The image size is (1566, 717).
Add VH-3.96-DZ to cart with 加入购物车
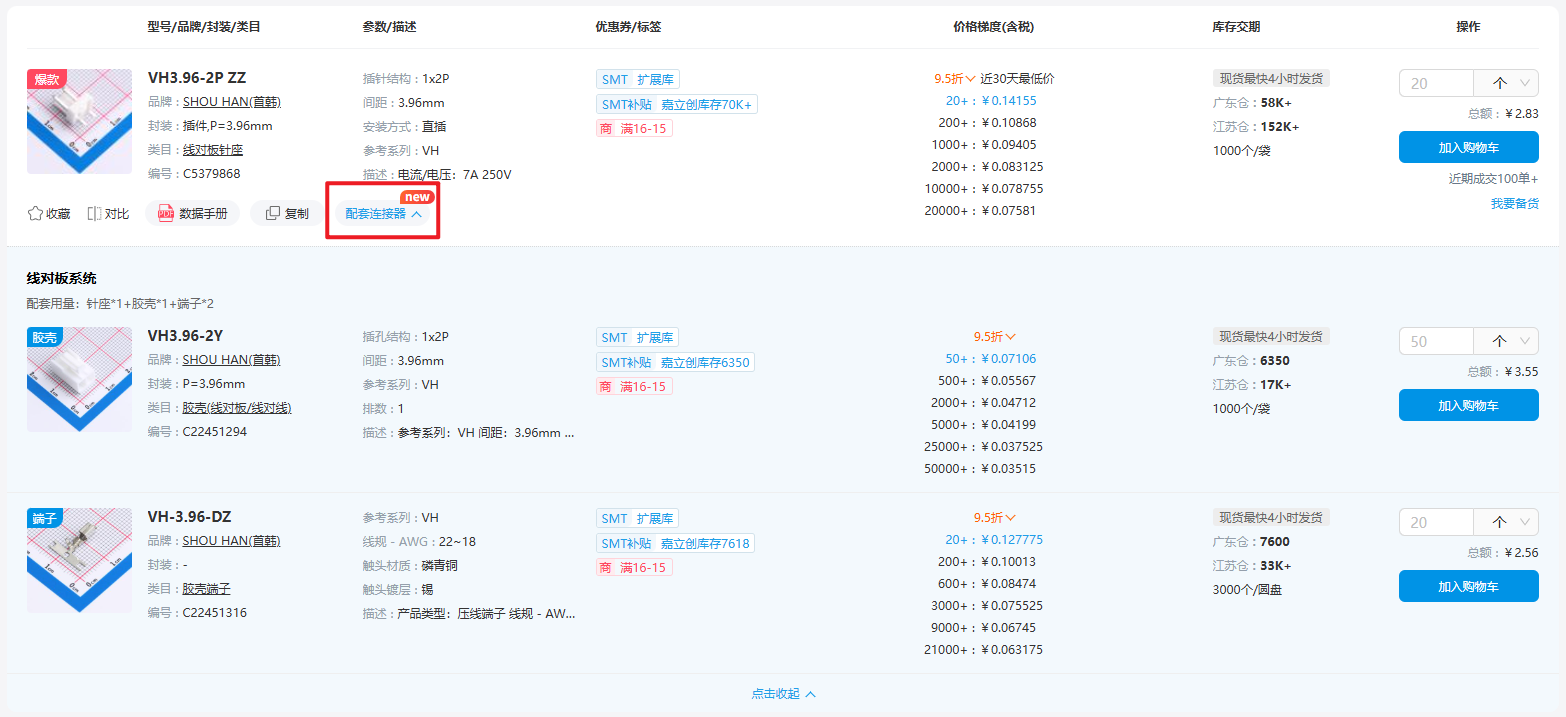pyautogui.click(x=1468, y=586)
